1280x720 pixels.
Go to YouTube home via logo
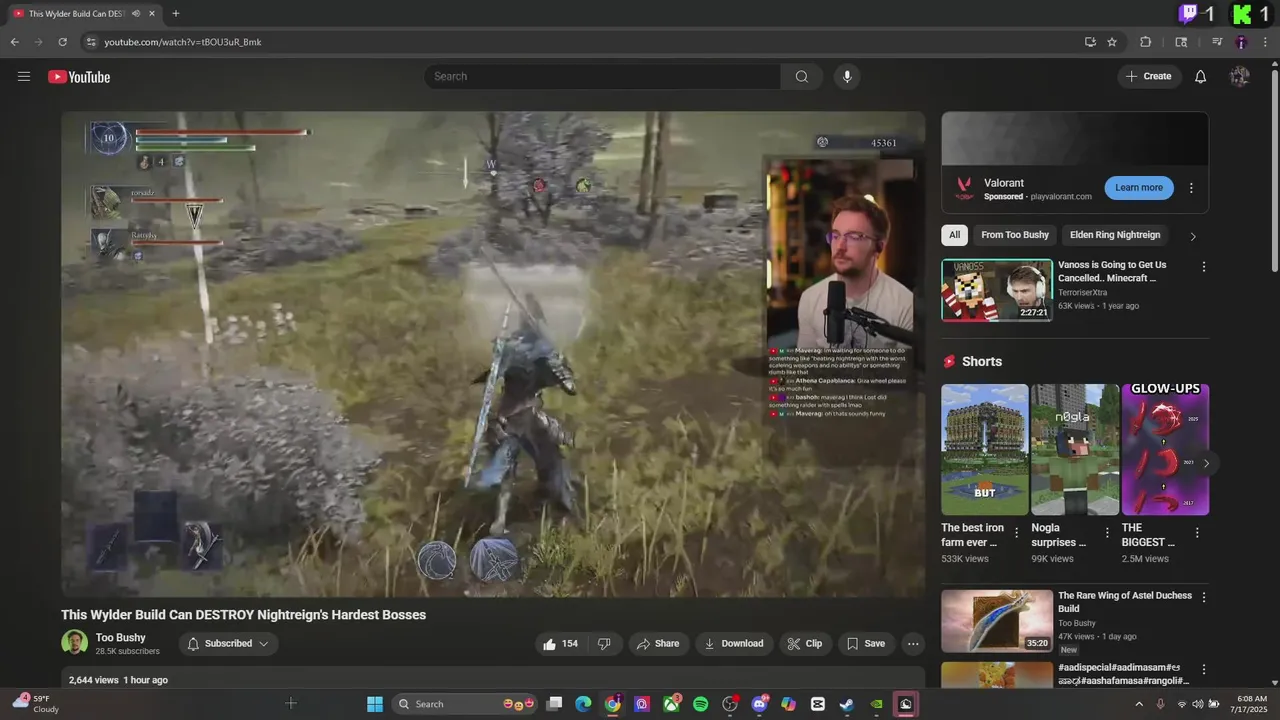pos(79,77)
